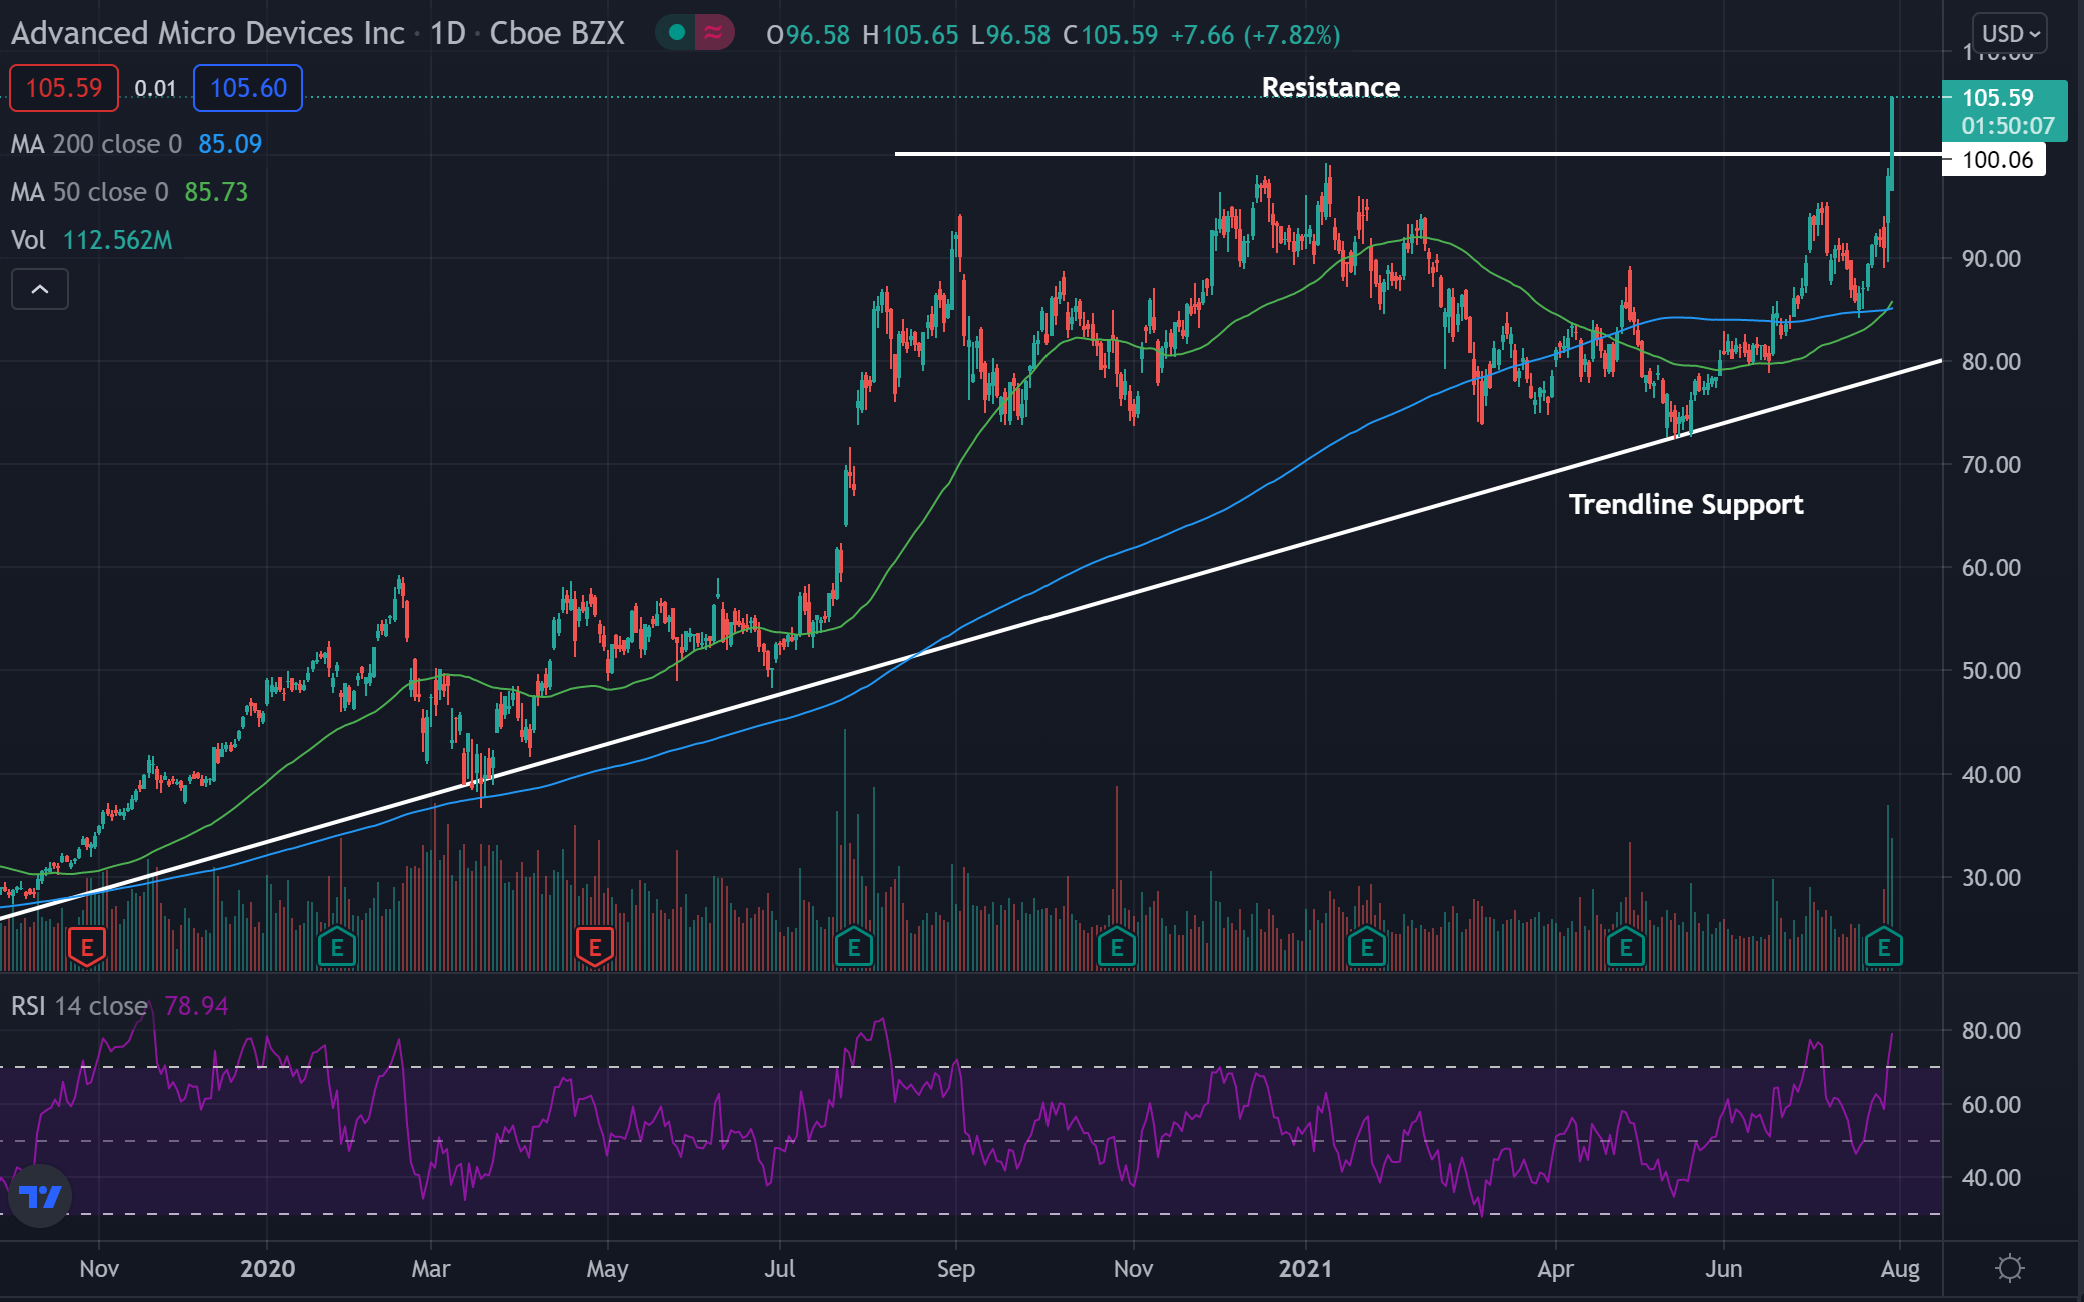Click the +7.66 (+7.82%) change value
Screen dimensions: 2084x1302
(1255, 35)
